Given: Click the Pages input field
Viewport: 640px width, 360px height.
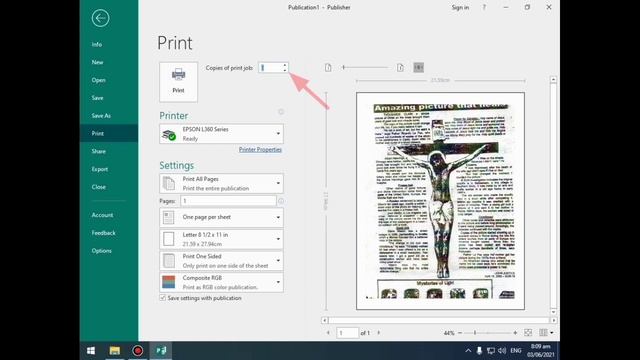Looking at the screenshot, I should (228, 201).
